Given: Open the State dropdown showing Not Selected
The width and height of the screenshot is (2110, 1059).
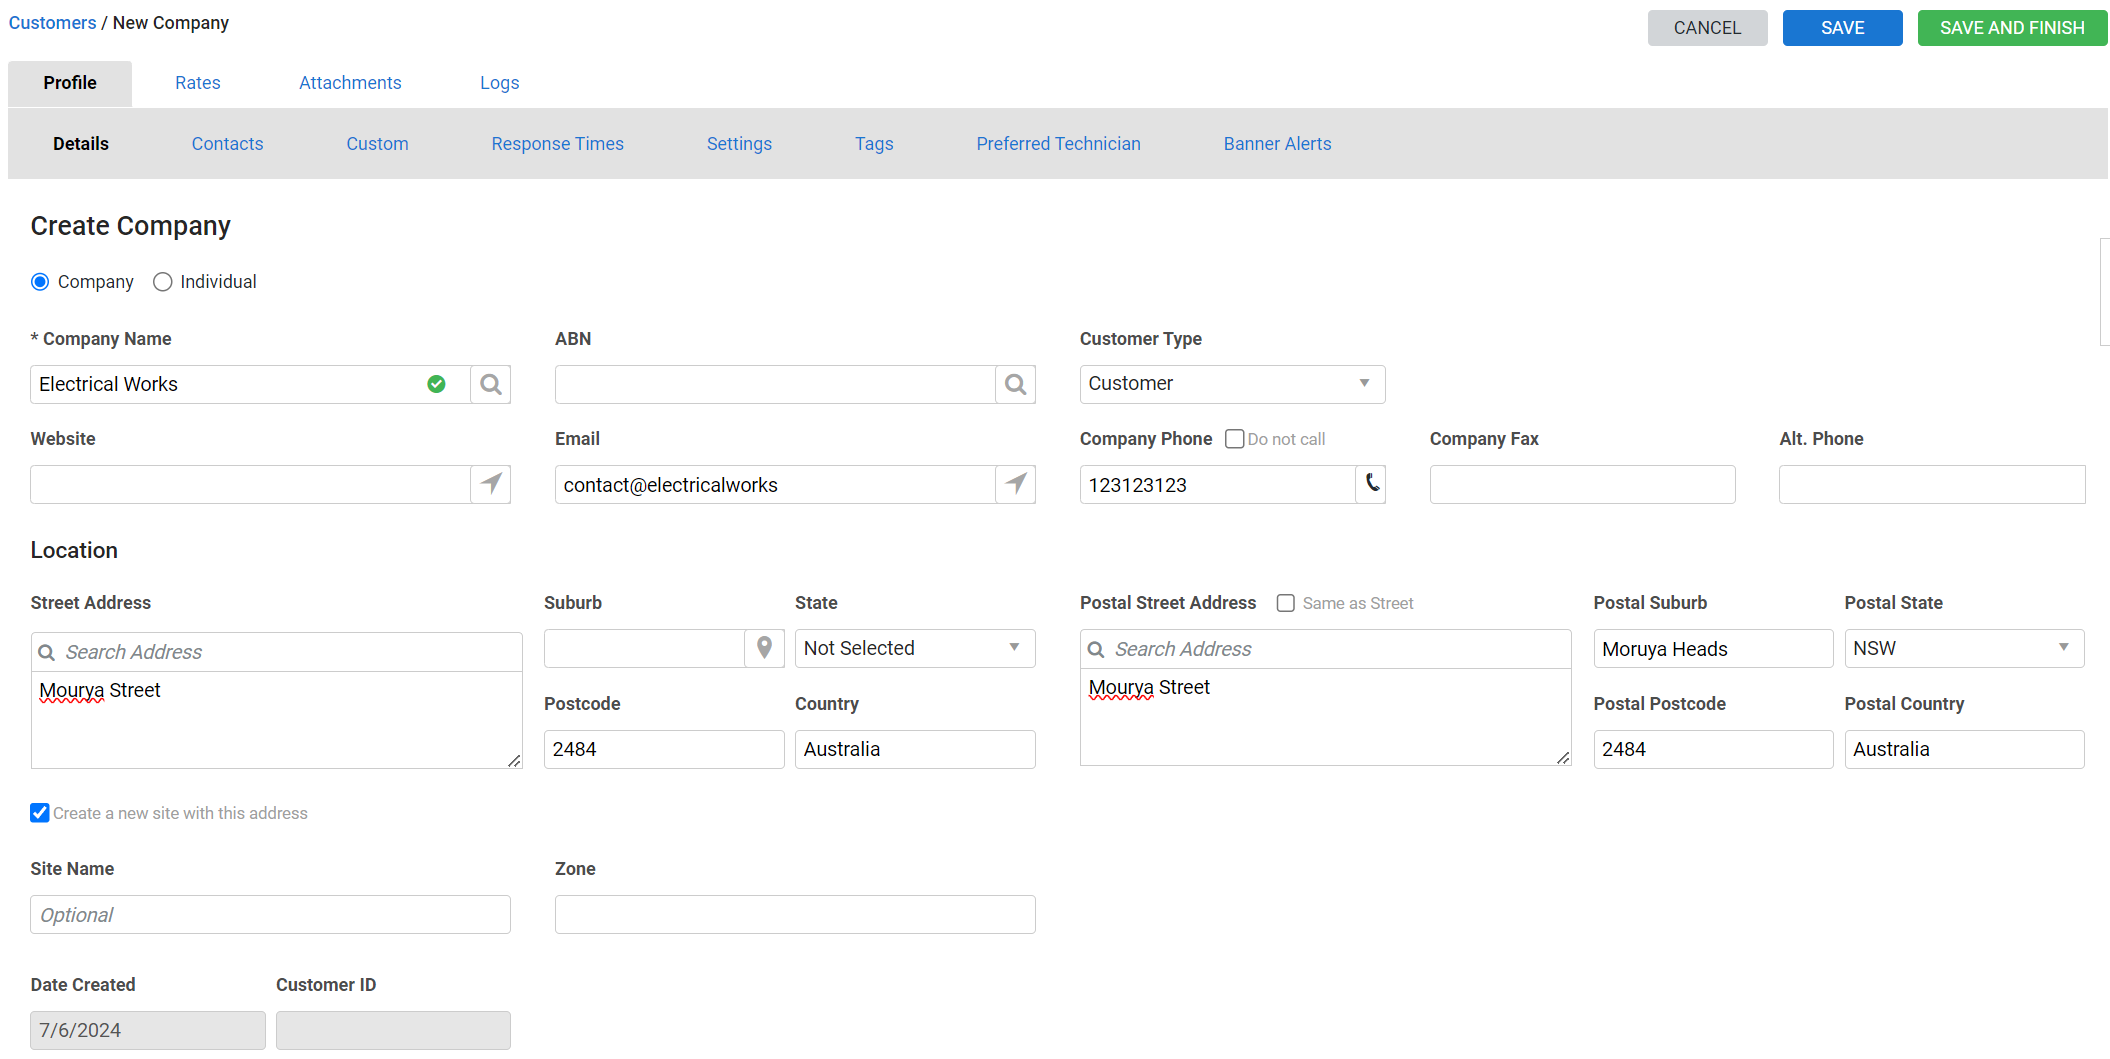Looking at the screenshot, I should 915,648.
